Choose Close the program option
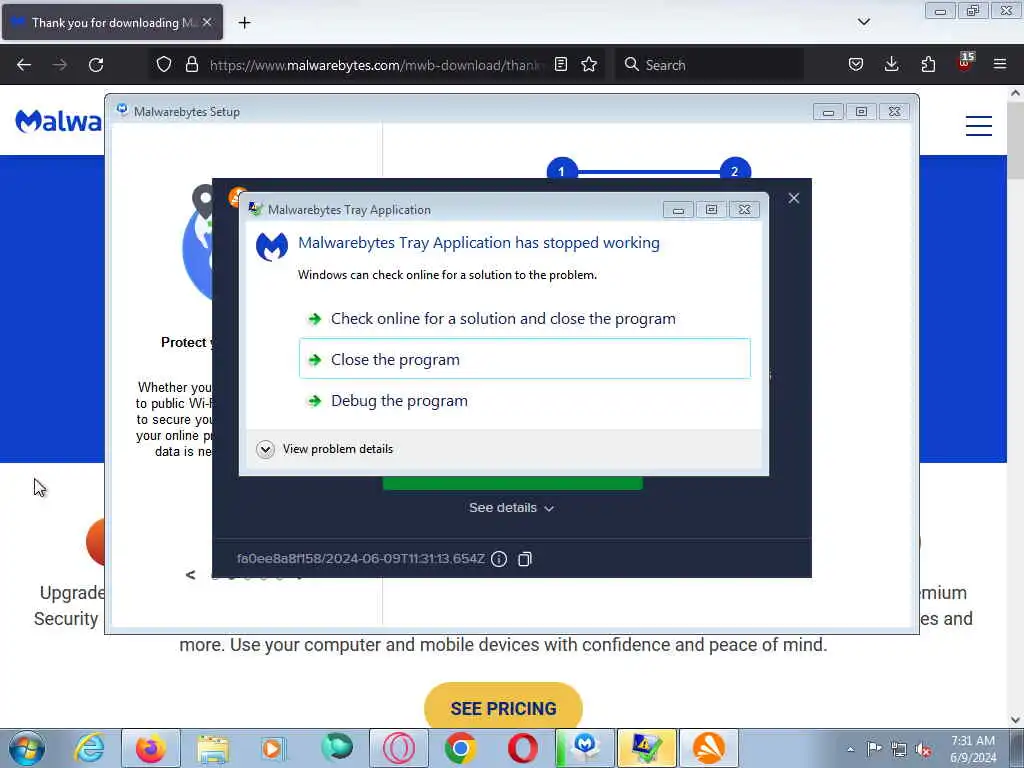1024x768 pixels. tap(525, 359)
